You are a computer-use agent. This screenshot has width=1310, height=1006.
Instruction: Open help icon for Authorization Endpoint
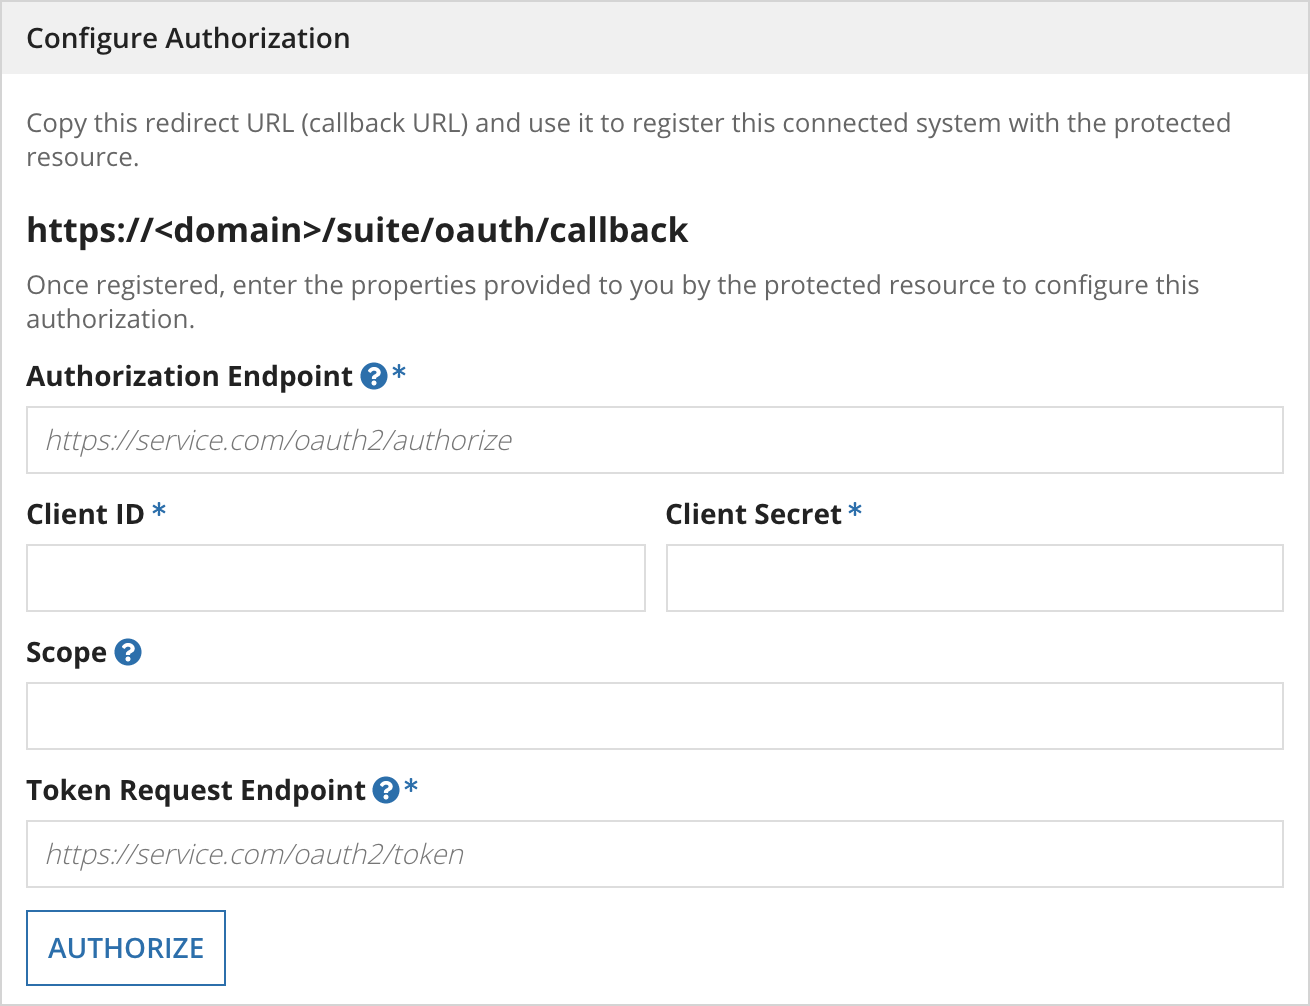tap(373, 376)
